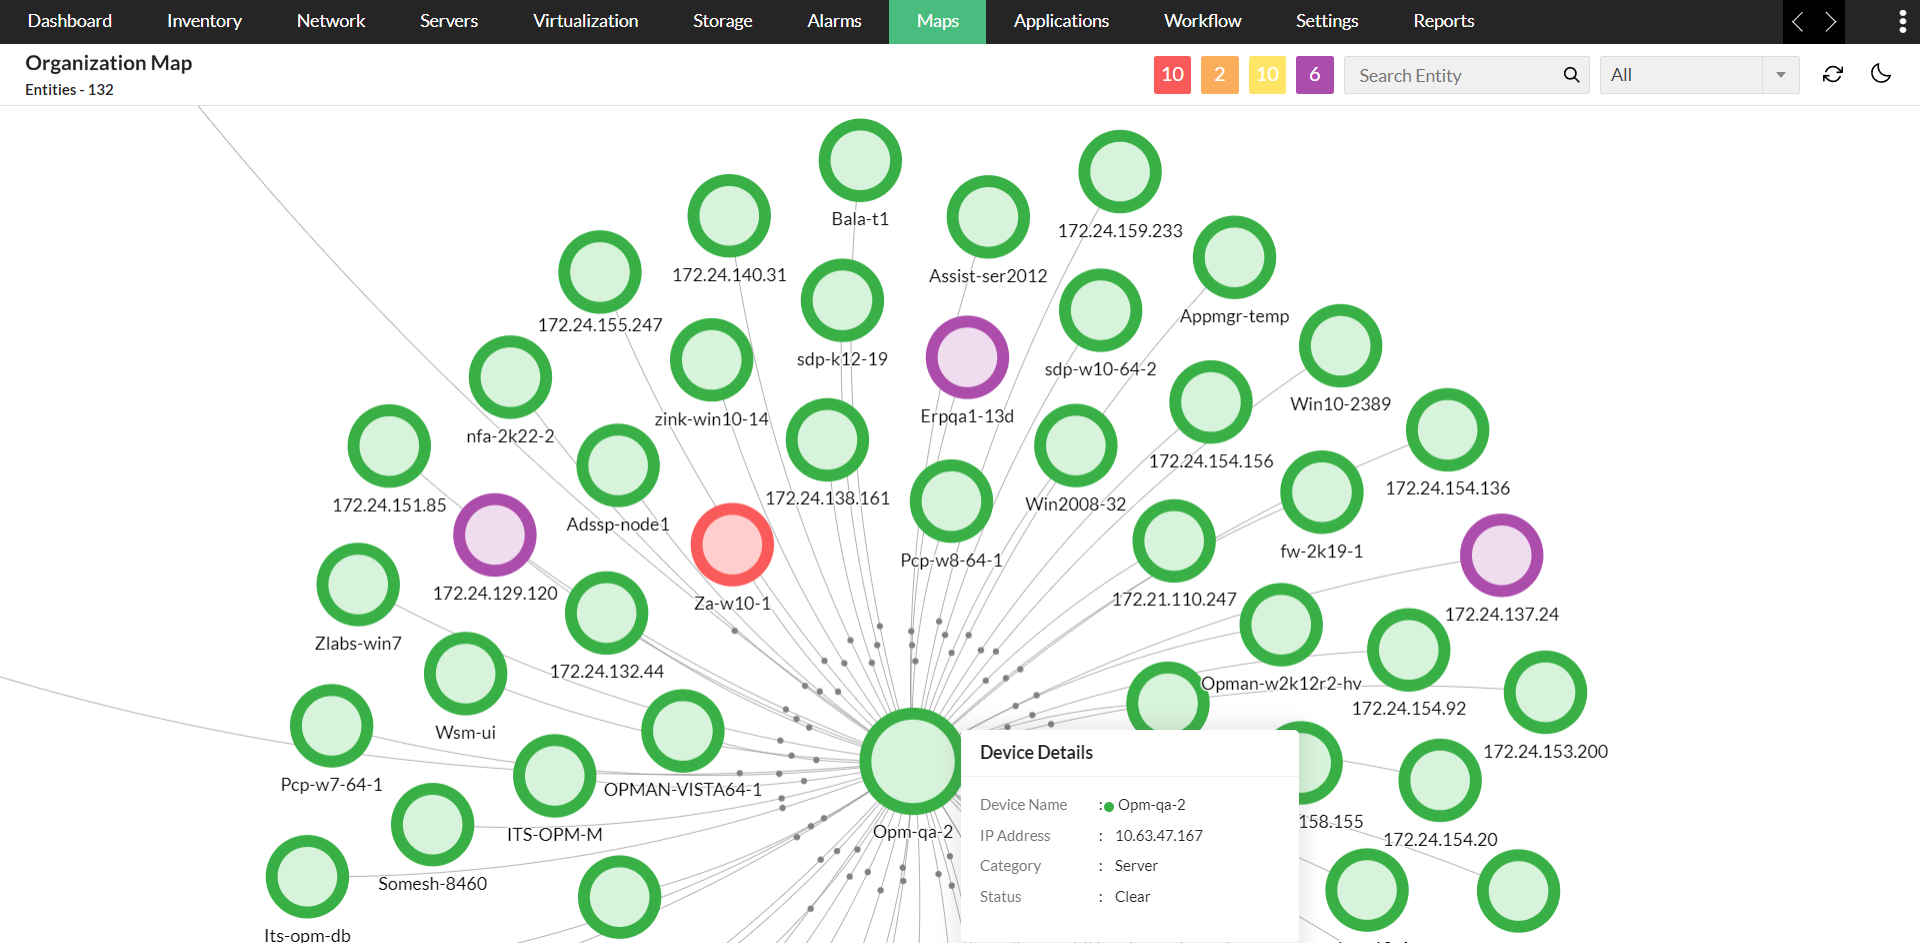Click the search magnifier icon
Viewport: 1920px width, 943px height.
1571,74
